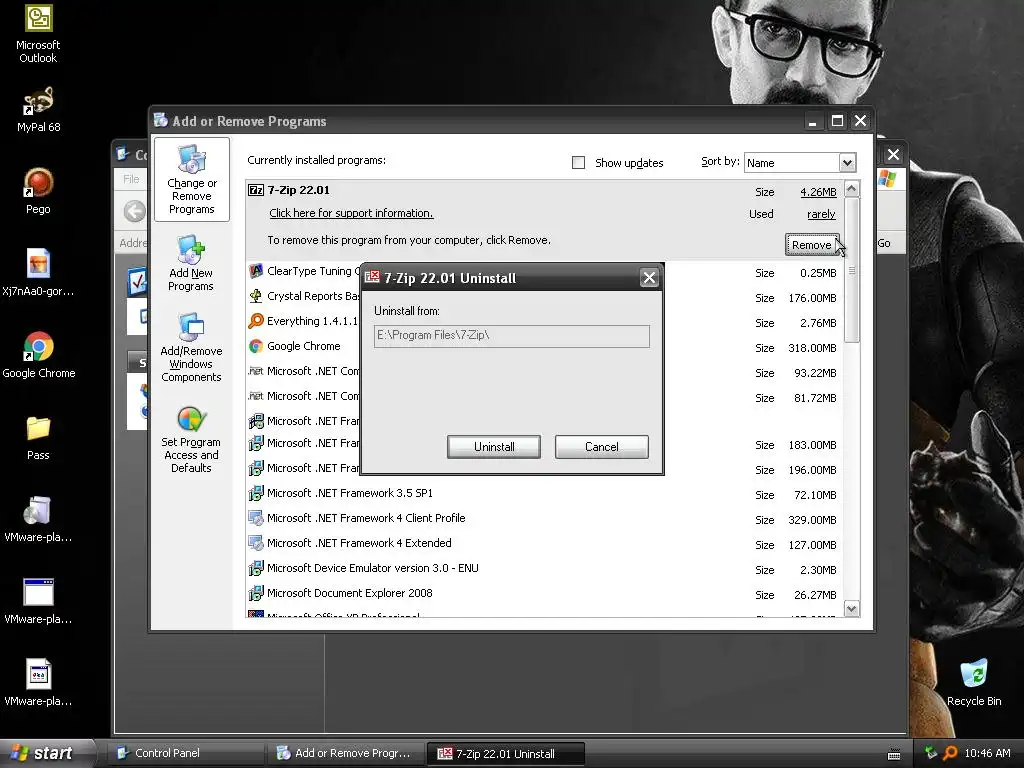Viewport: 1024px width, 768px height.
Task: Click the .NET Framework 4 Extended icon
Action: [256, 543]
